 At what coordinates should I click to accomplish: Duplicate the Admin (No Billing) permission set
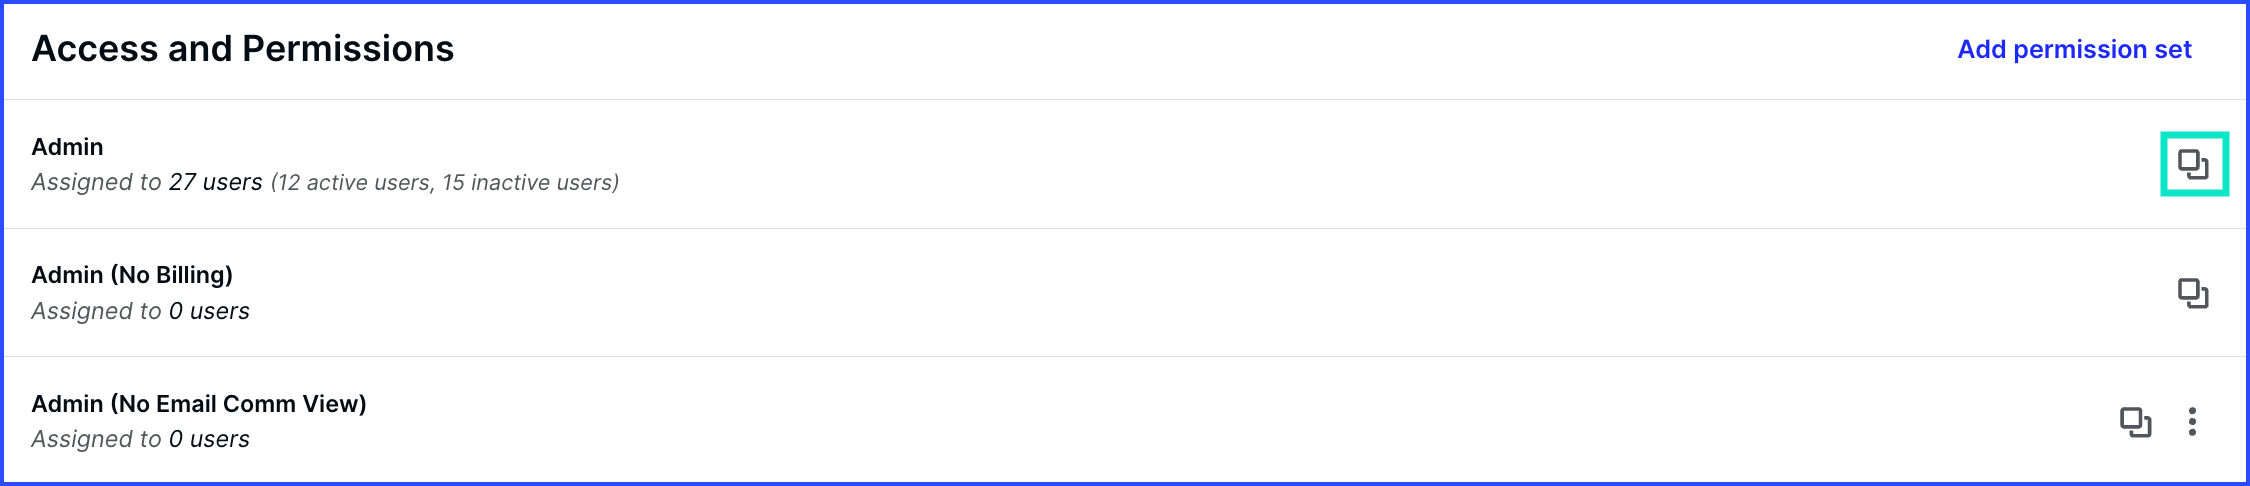pos(2193,293)
